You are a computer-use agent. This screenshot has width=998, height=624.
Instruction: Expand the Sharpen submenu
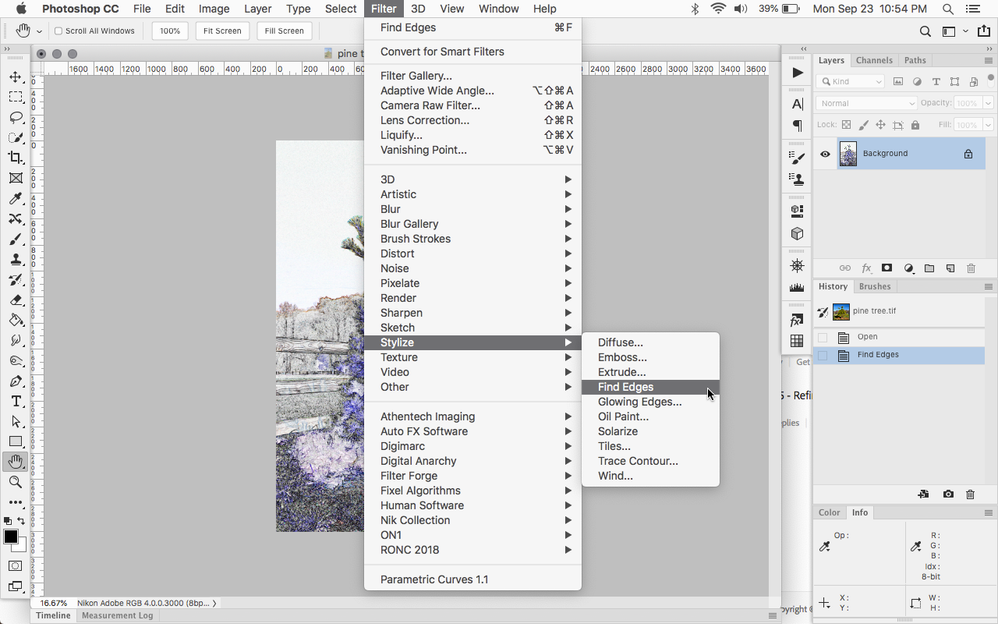click(472, 313)
